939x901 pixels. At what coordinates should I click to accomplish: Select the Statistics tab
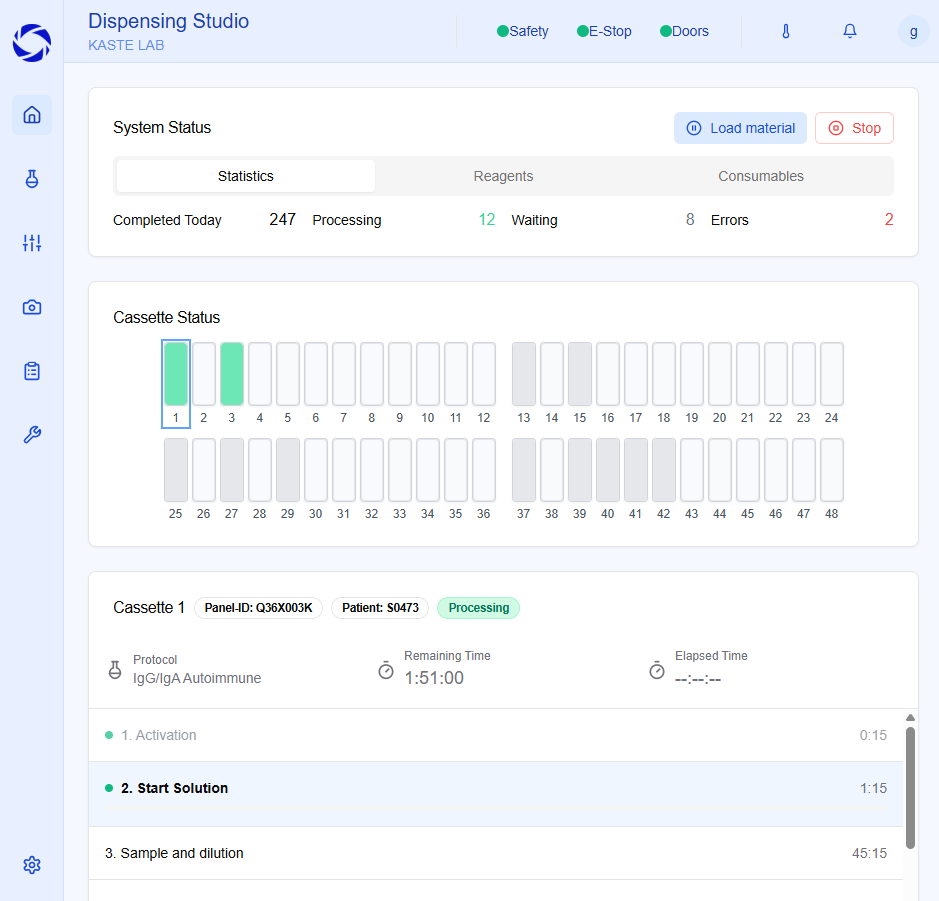click(246, 176)
